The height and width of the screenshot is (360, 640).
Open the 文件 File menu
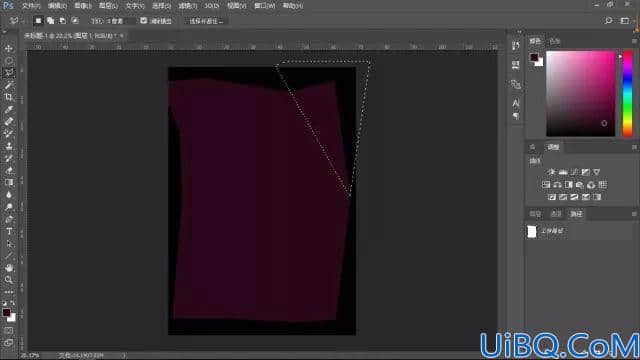[x=31, y=6]
